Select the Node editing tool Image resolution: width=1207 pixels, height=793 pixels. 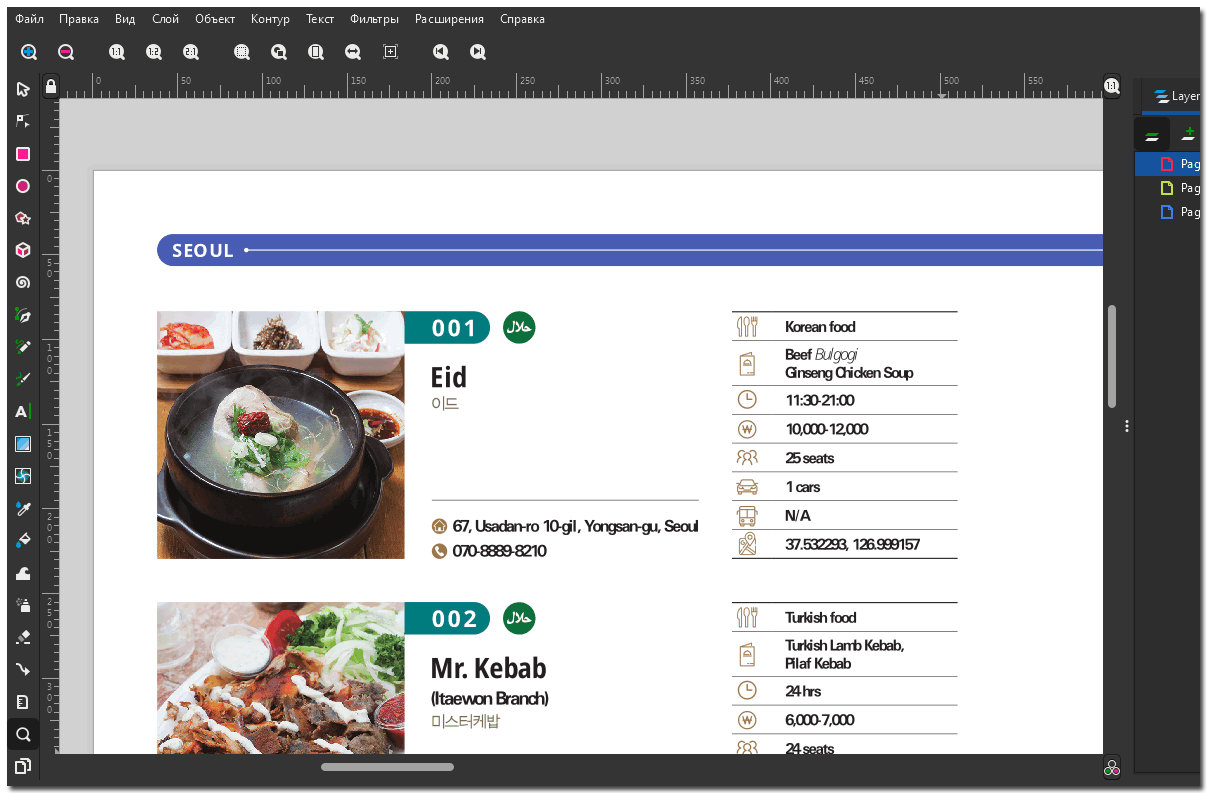23,121
